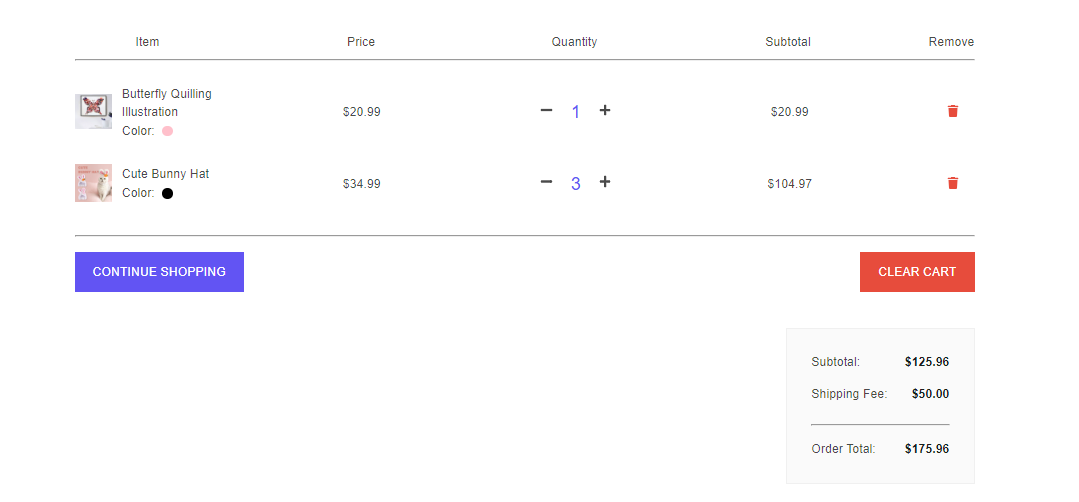Click the quantity value 1 for Butterfly item

pyautogui.click(x=575, y=111)
